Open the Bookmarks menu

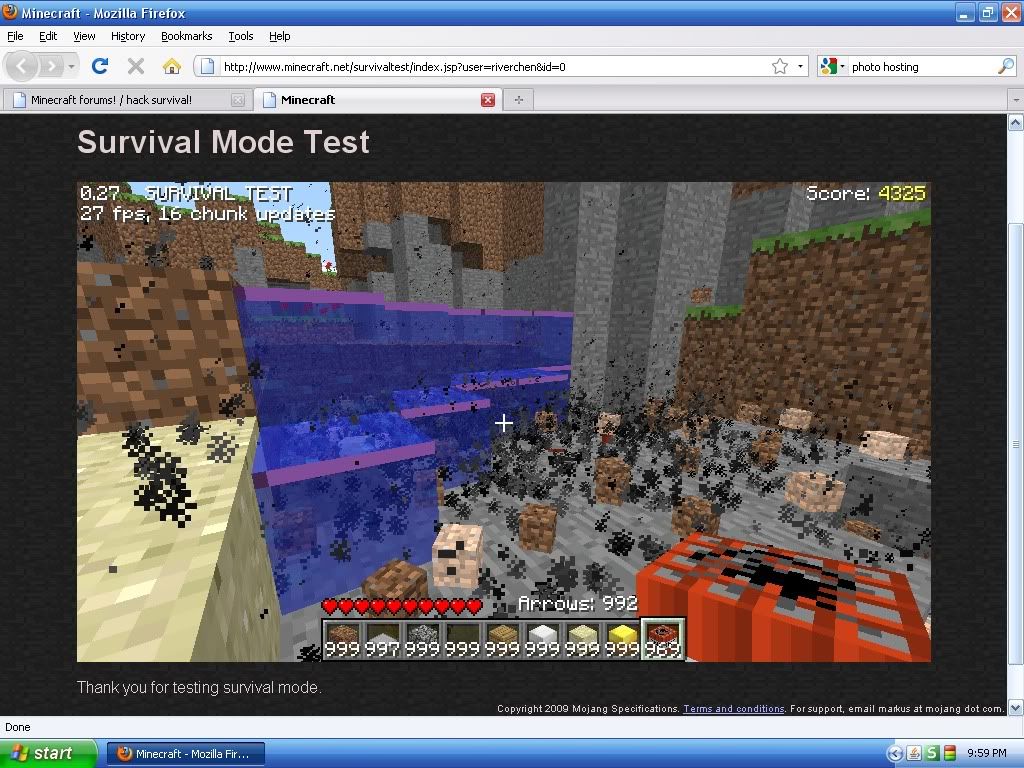187,36
